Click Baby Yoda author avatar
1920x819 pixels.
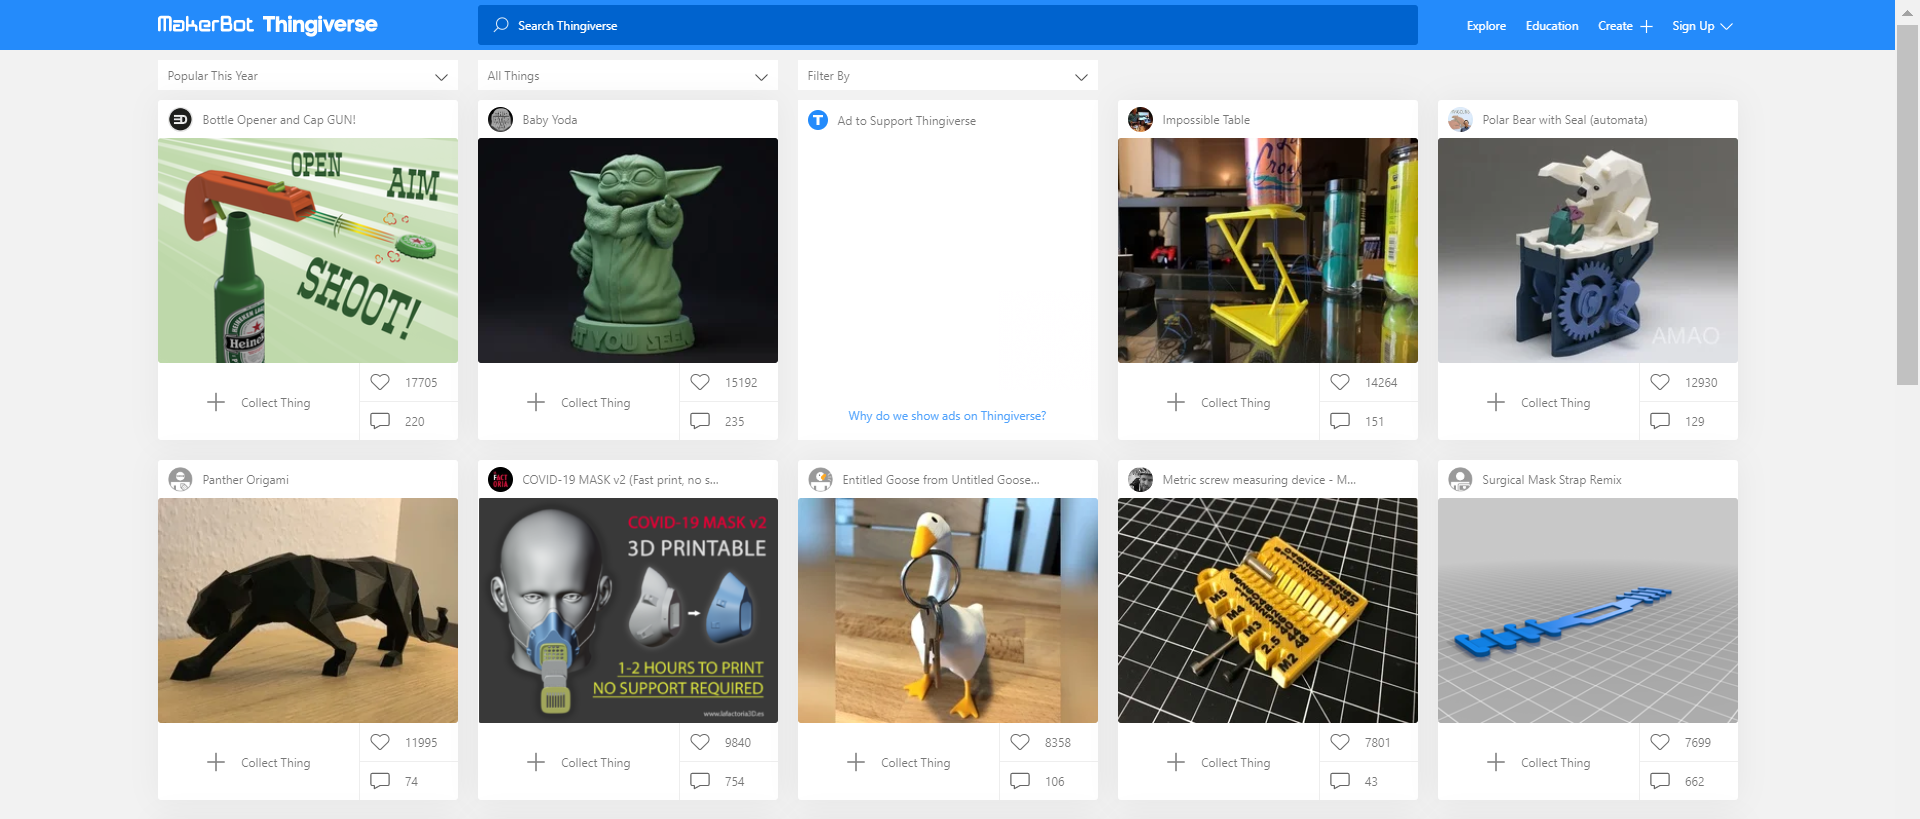500,120
